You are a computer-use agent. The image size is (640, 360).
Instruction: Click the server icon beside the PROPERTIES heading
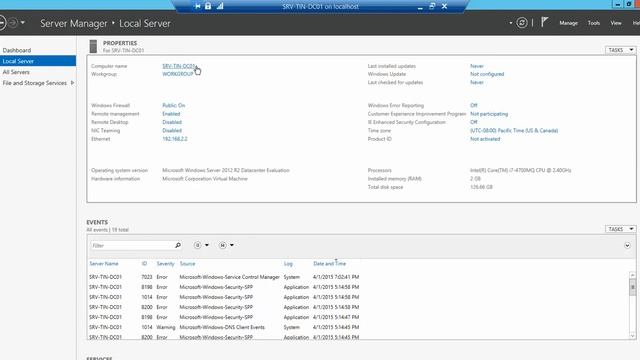[93, 46]
